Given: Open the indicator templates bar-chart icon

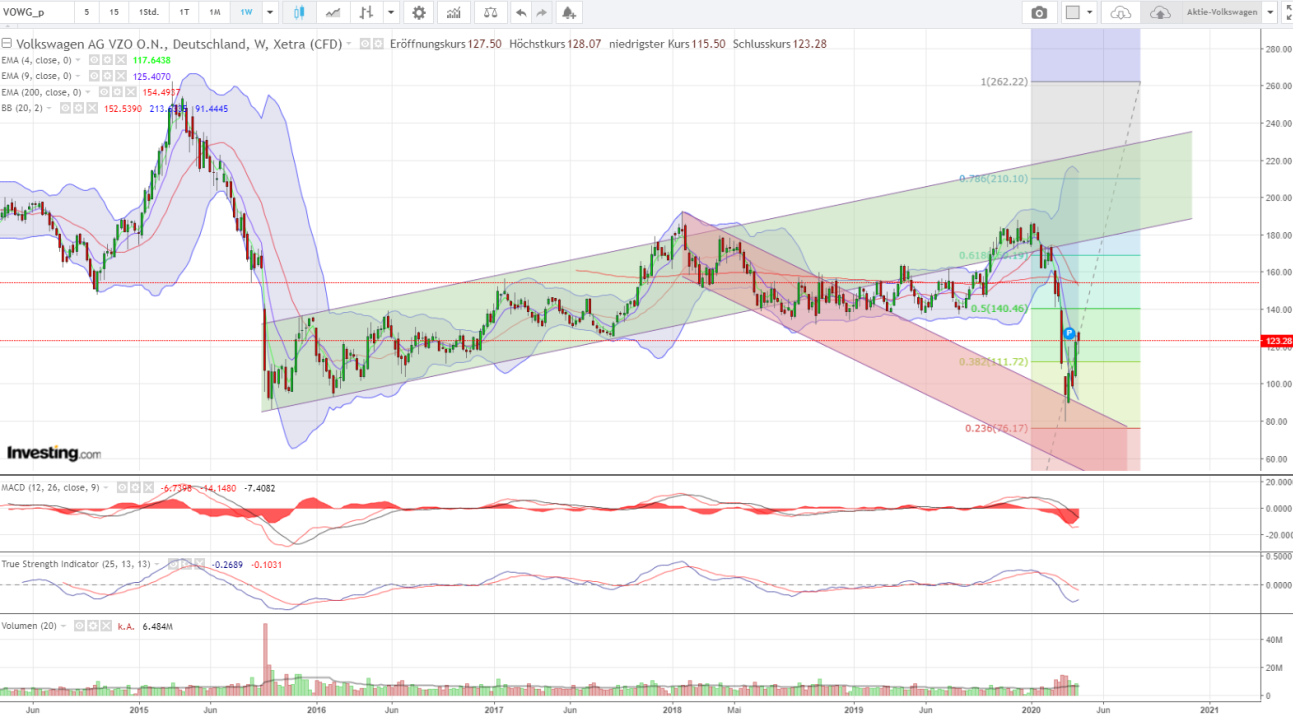Looking at the screenshot, I should (454, 13).
